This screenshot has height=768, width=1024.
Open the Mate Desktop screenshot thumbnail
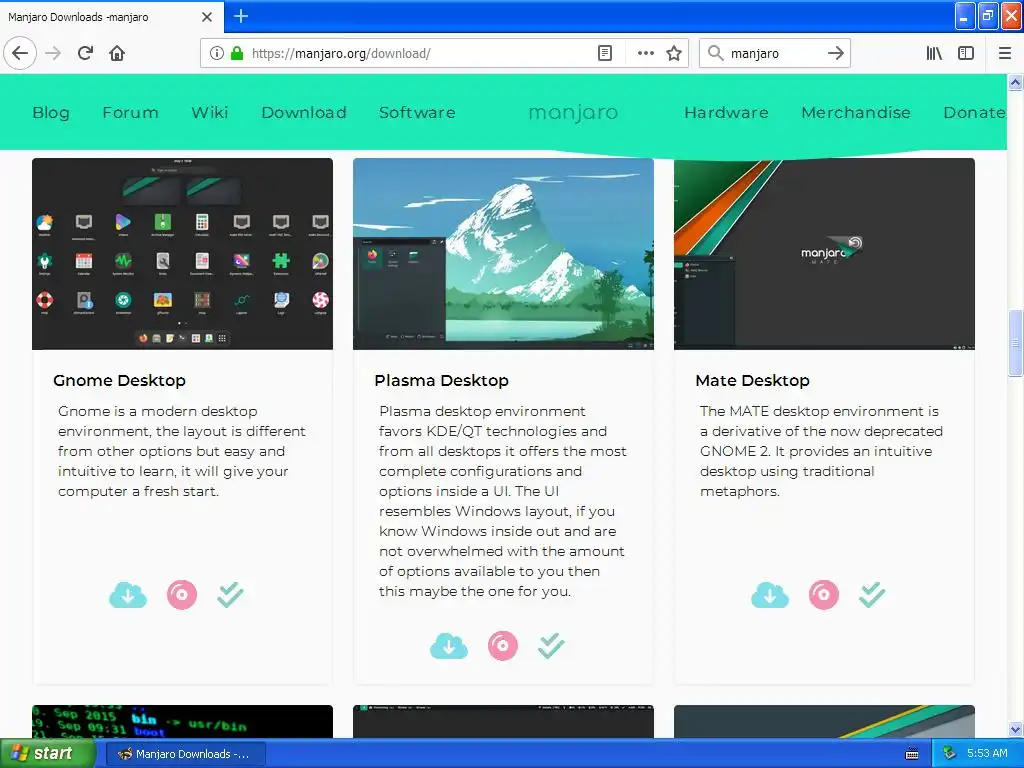coord(824,253)
